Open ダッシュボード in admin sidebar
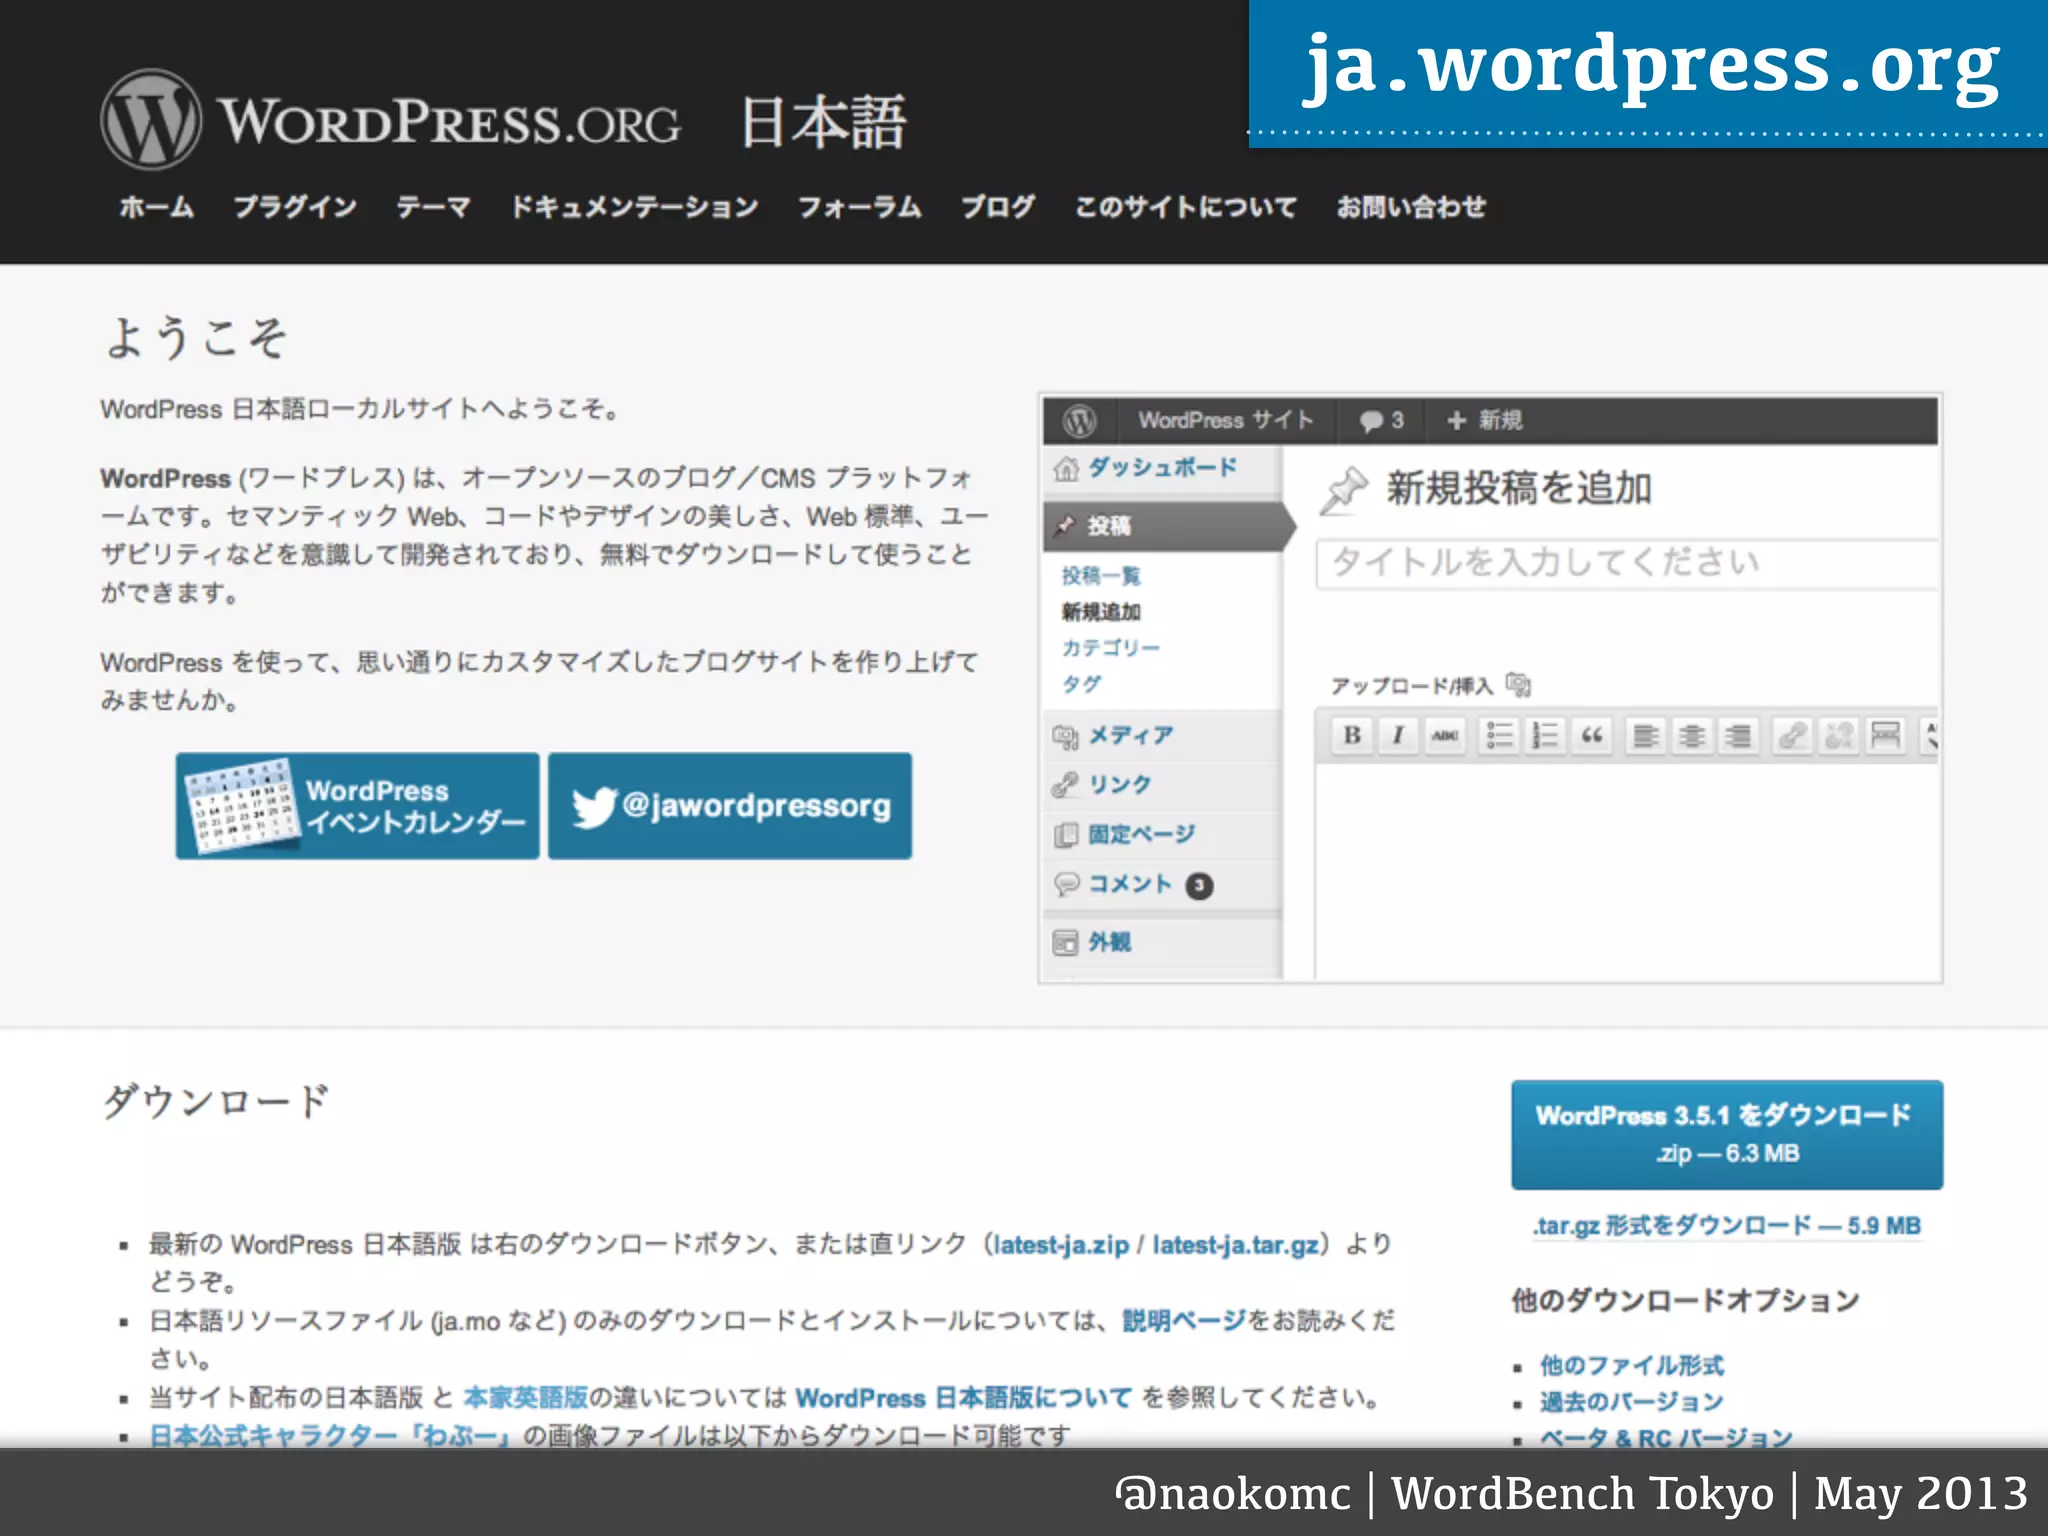 coord(1162,468)
